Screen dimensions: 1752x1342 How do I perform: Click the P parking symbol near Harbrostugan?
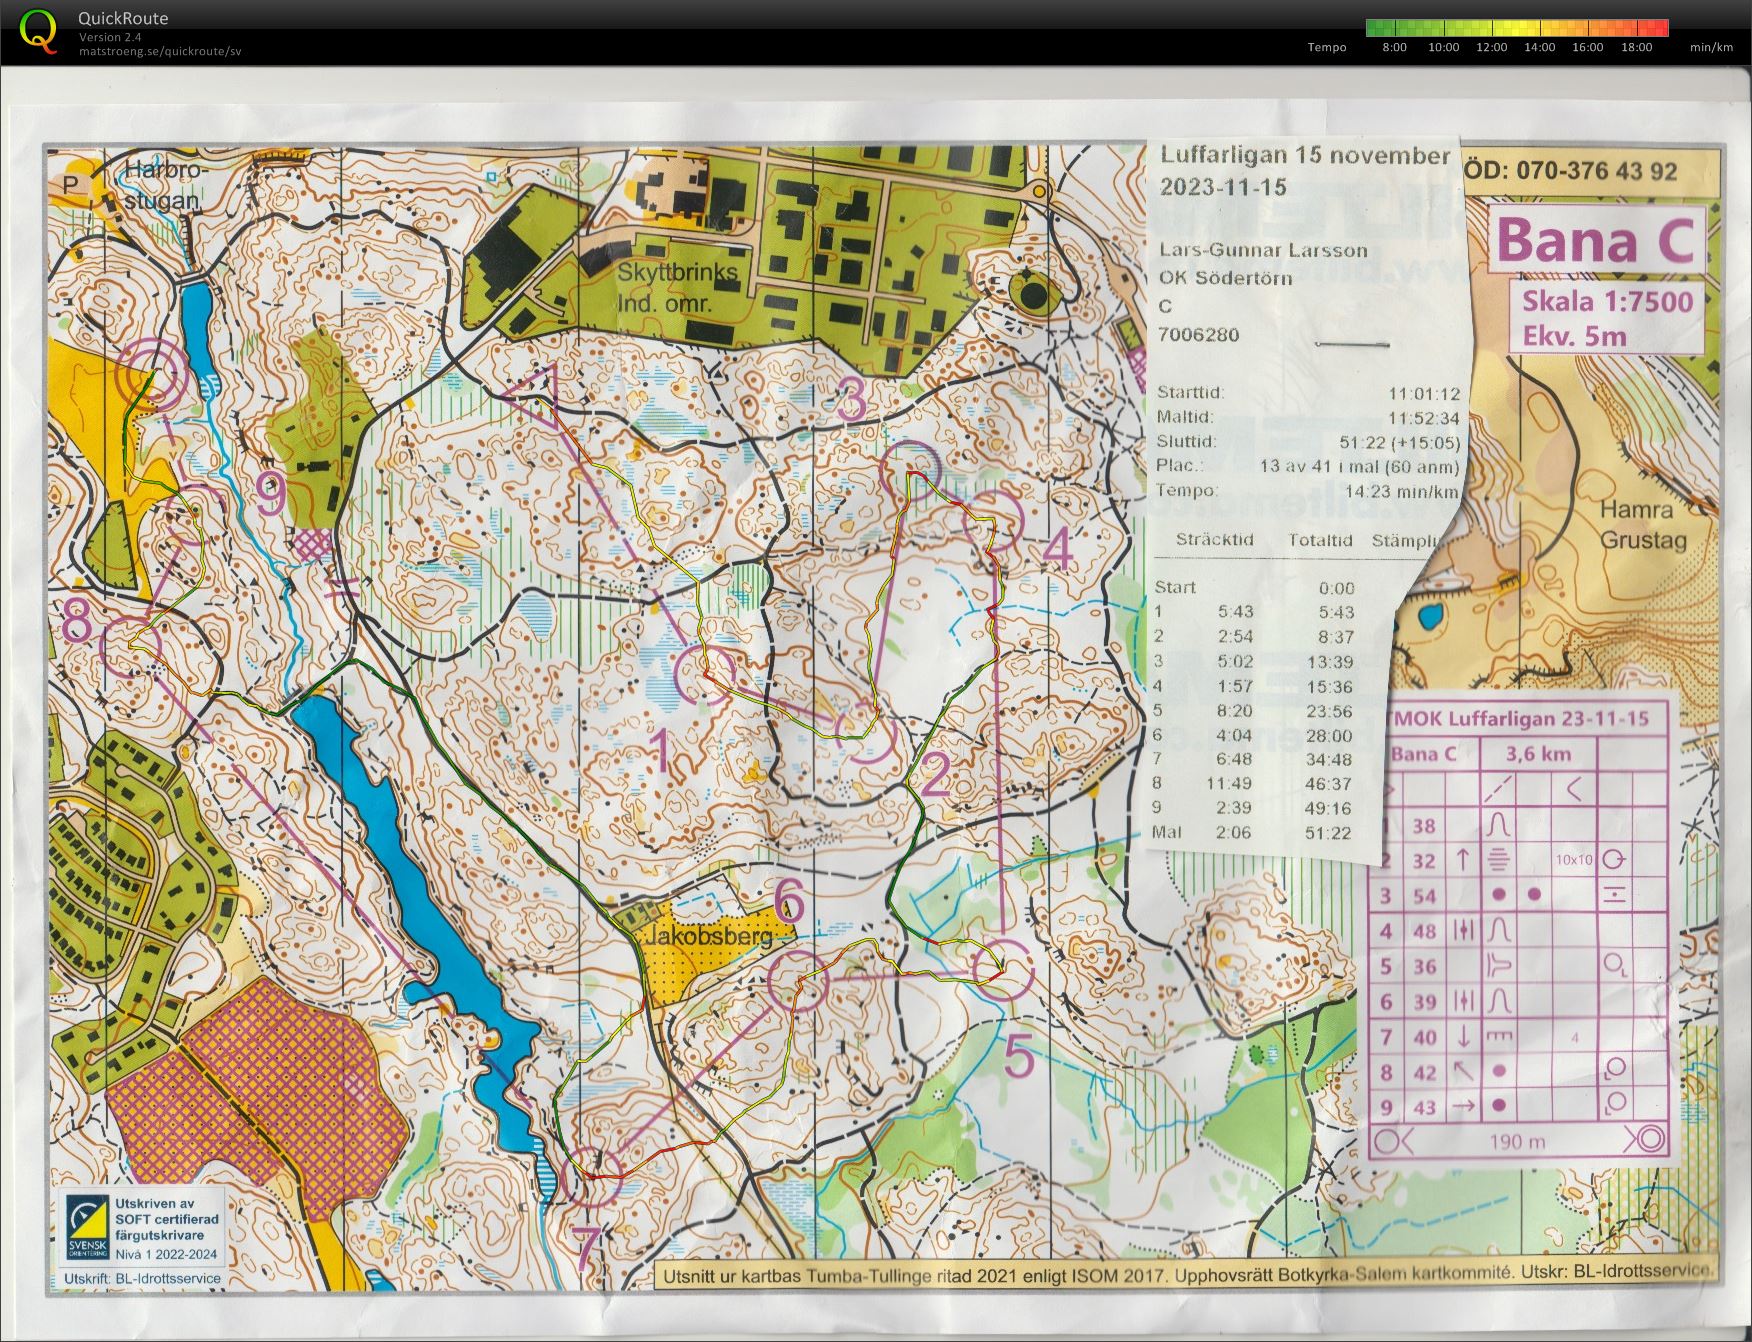[x=70, y=184]
